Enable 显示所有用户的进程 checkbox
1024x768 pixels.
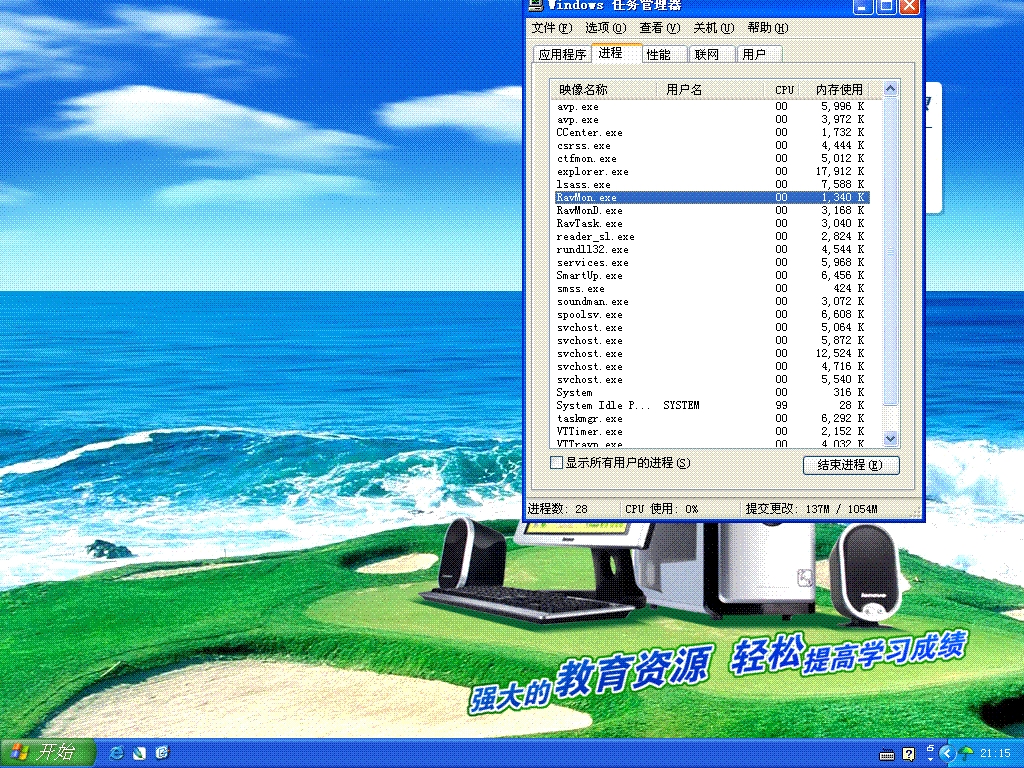(556, 462)
